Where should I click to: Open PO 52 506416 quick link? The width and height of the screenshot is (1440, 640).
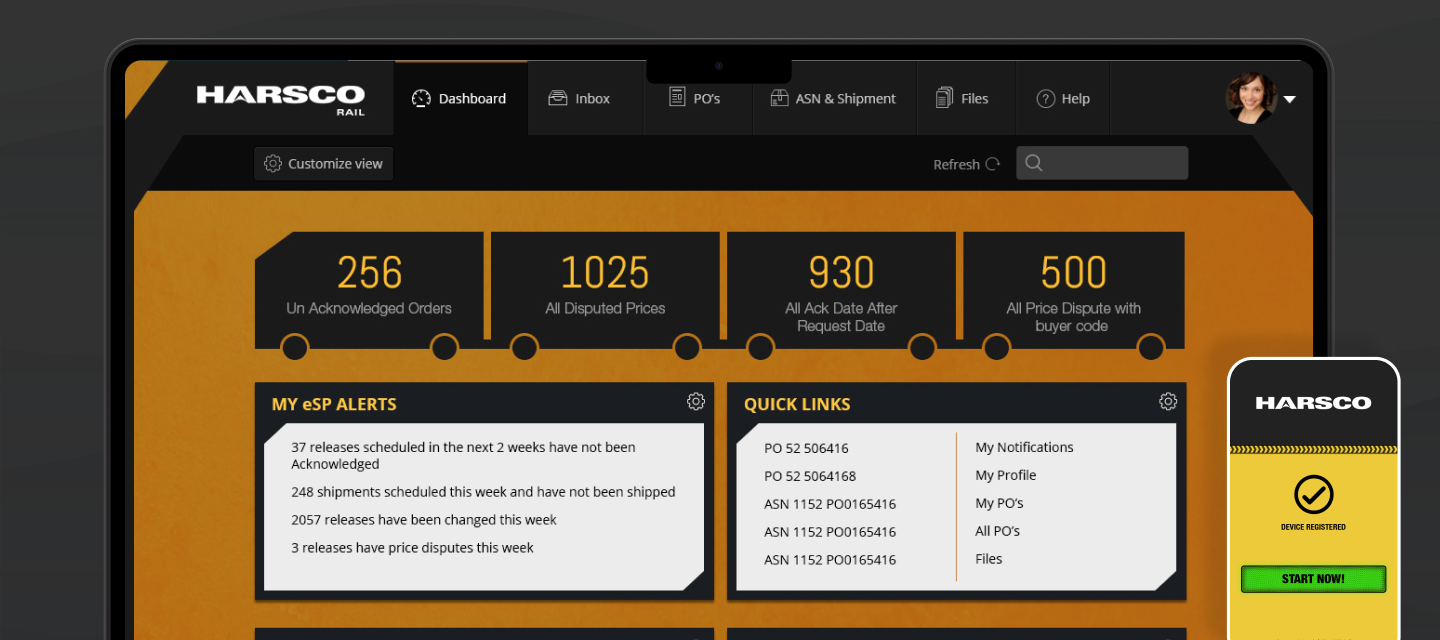click(806, 448)
